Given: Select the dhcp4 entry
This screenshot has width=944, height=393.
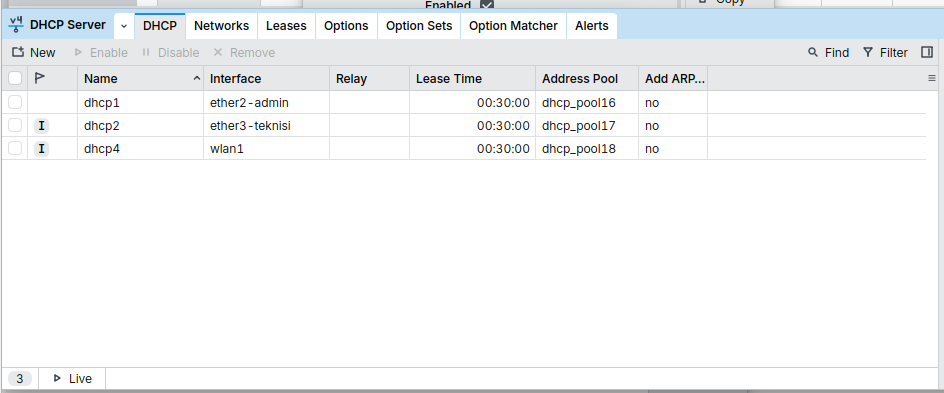Looking at the screenshot, I should coord(102,149).
